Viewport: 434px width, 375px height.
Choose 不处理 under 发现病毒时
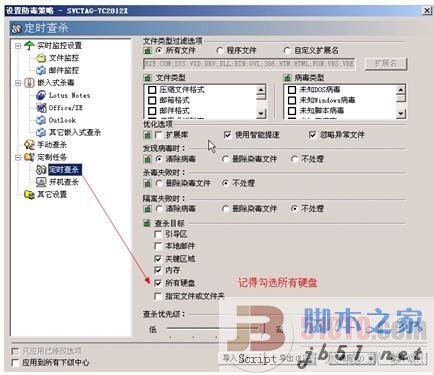point(294,159)
